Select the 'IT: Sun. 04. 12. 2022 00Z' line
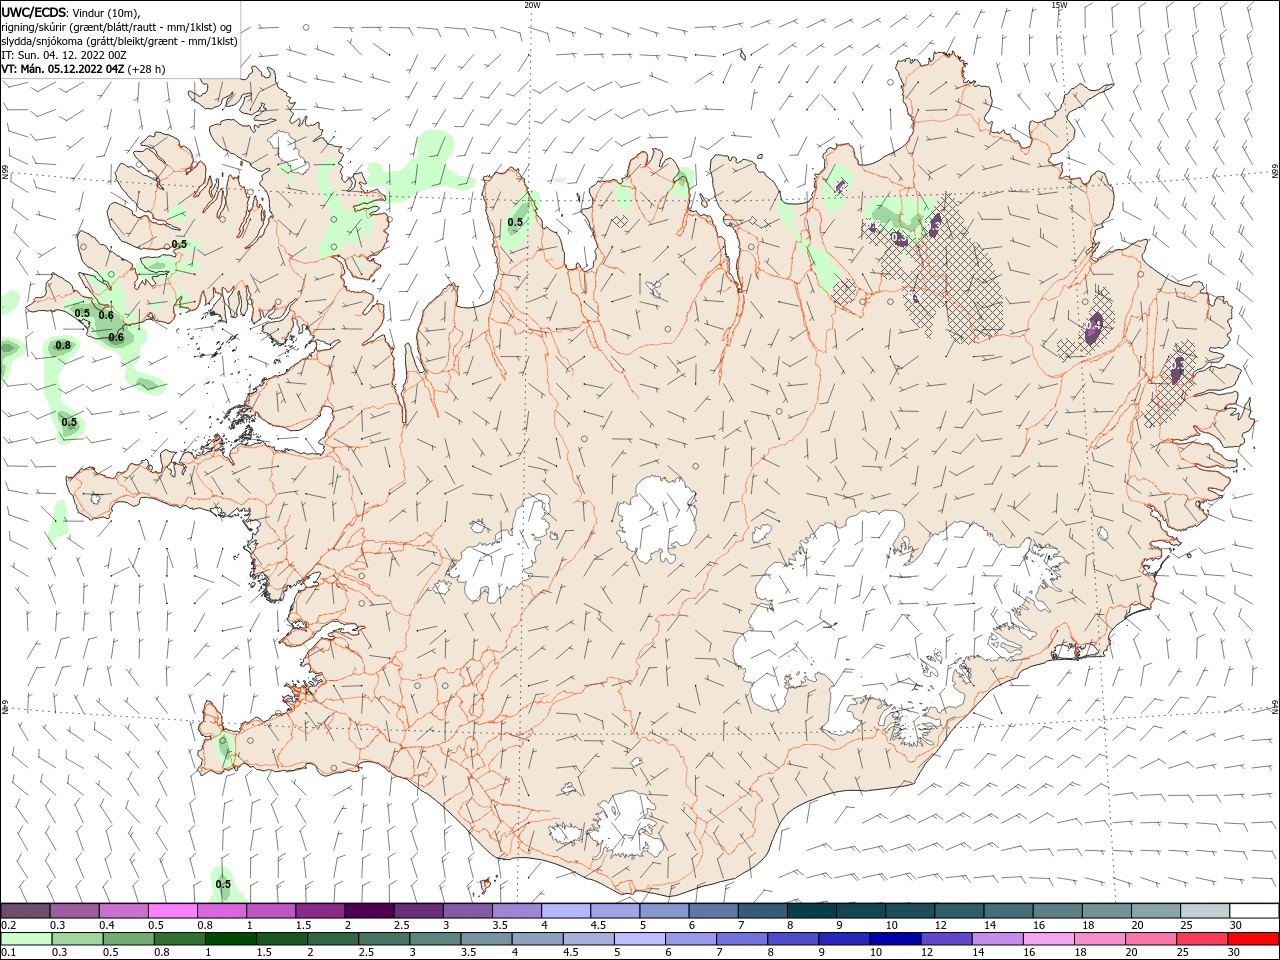Image resolution: width=1280 pixels, height=960 pixels. pyautogui.click(x=63, y=55)
